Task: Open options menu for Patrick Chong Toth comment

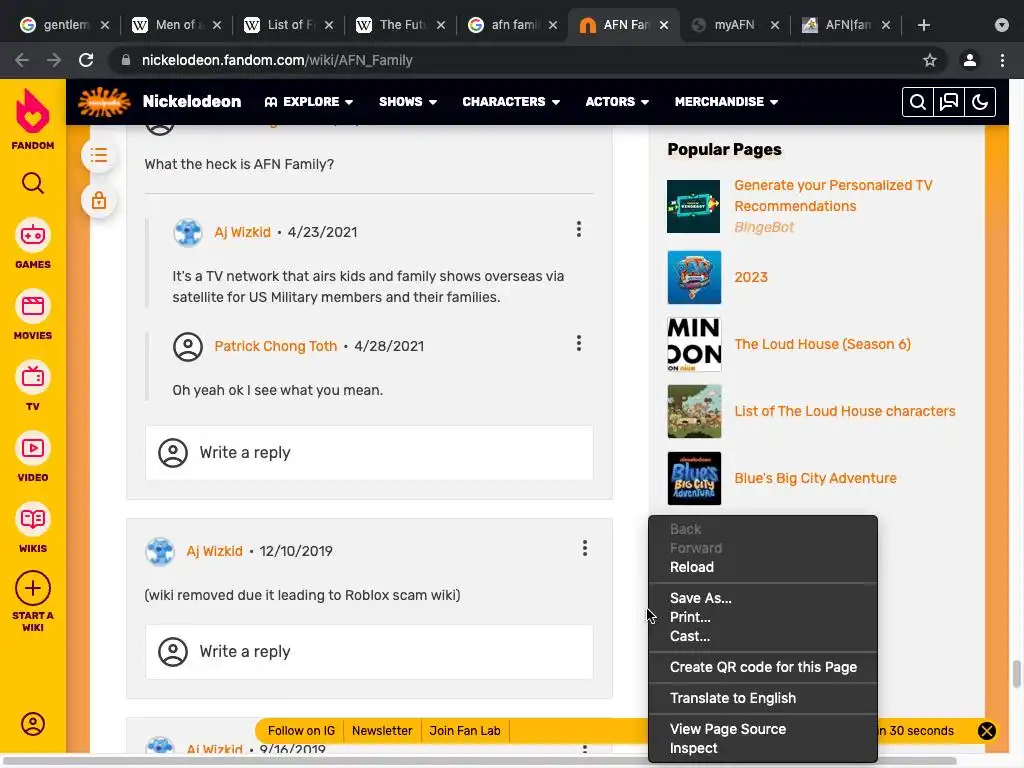Action: [579, 344]
